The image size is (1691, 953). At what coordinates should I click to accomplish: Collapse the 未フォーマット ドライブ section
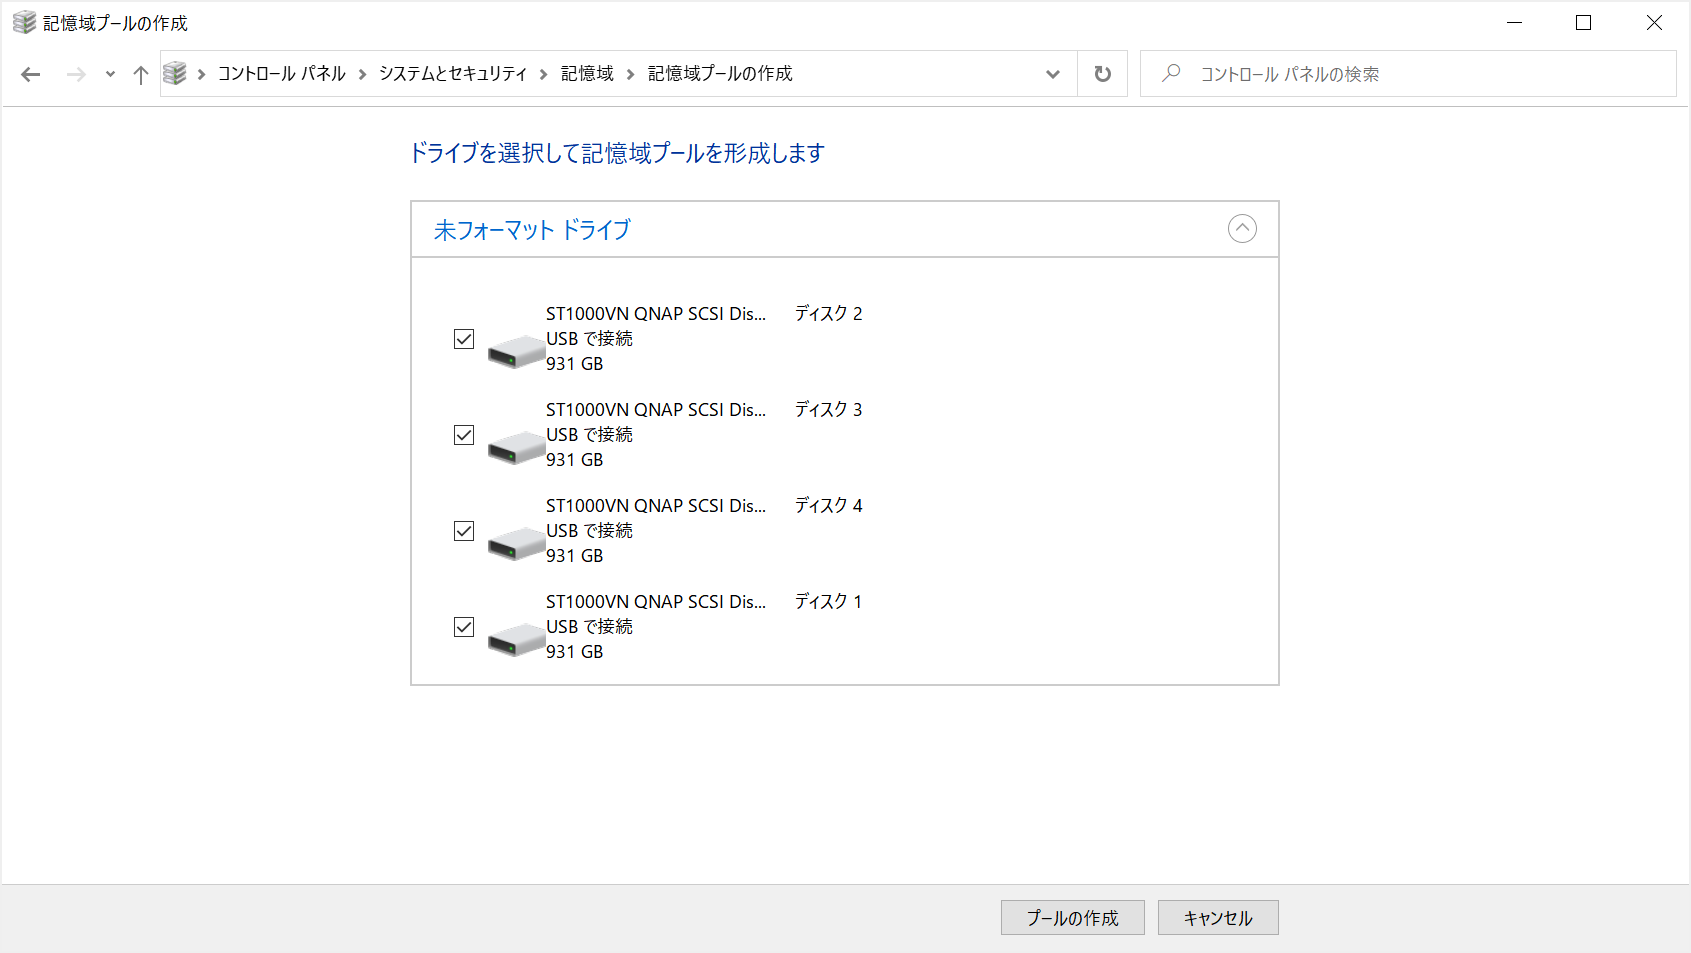tap(1242, 229)
